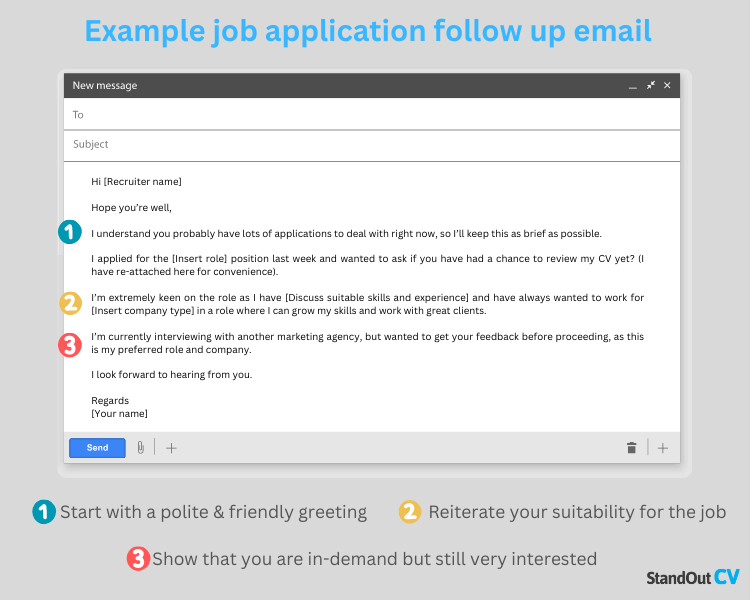Open the plus options beside the paperclip

point(171,448)
